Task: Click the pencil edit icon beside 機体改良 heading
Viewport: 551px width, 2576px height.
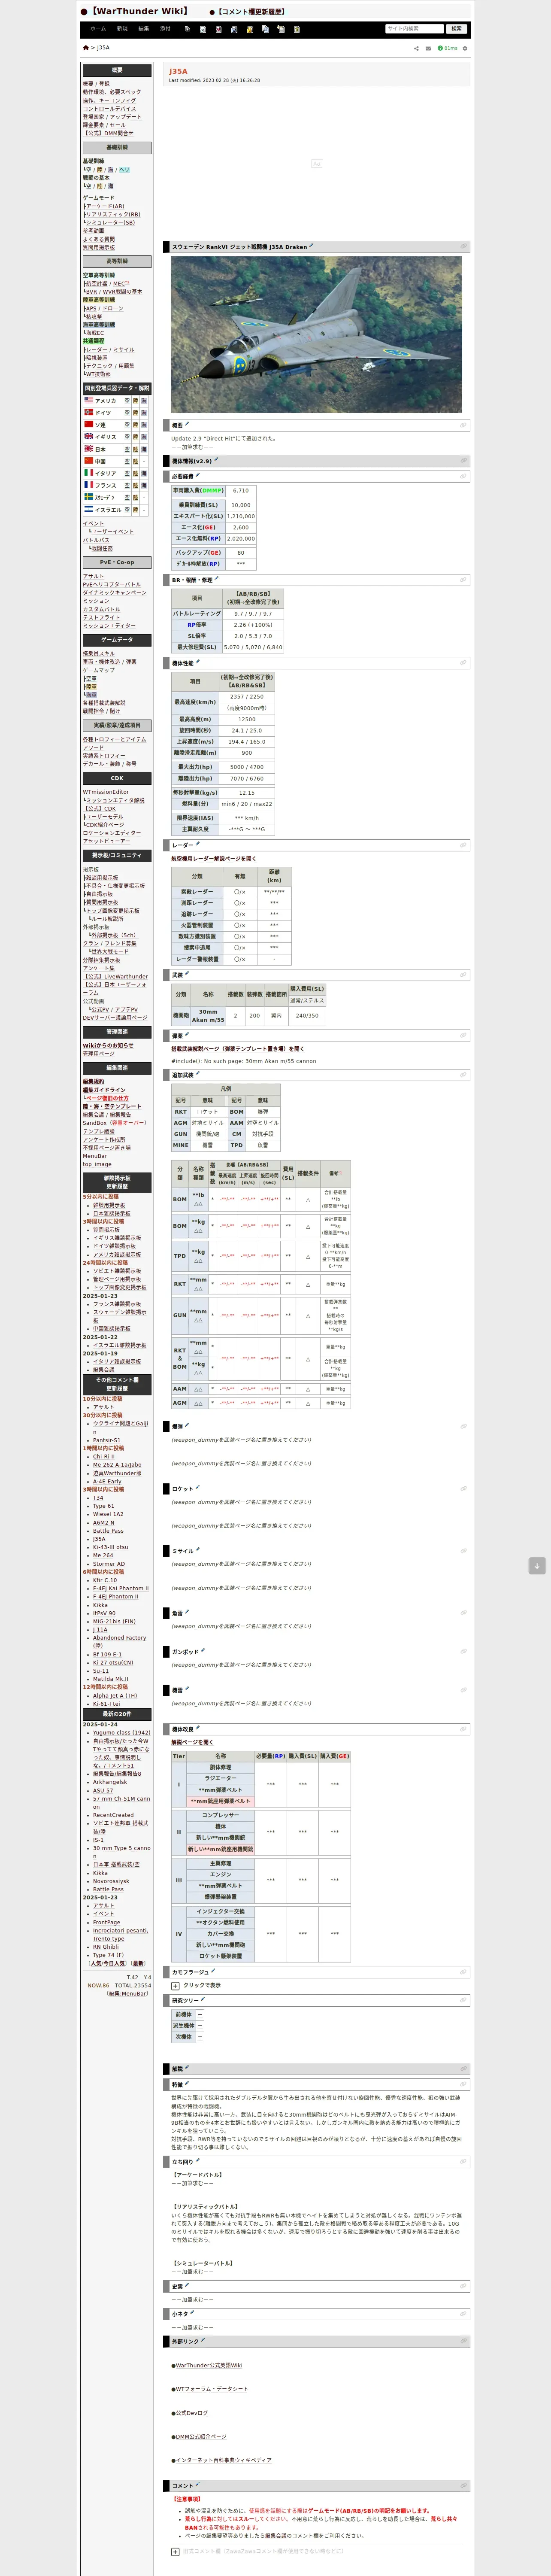Action: pos(198,1728)
